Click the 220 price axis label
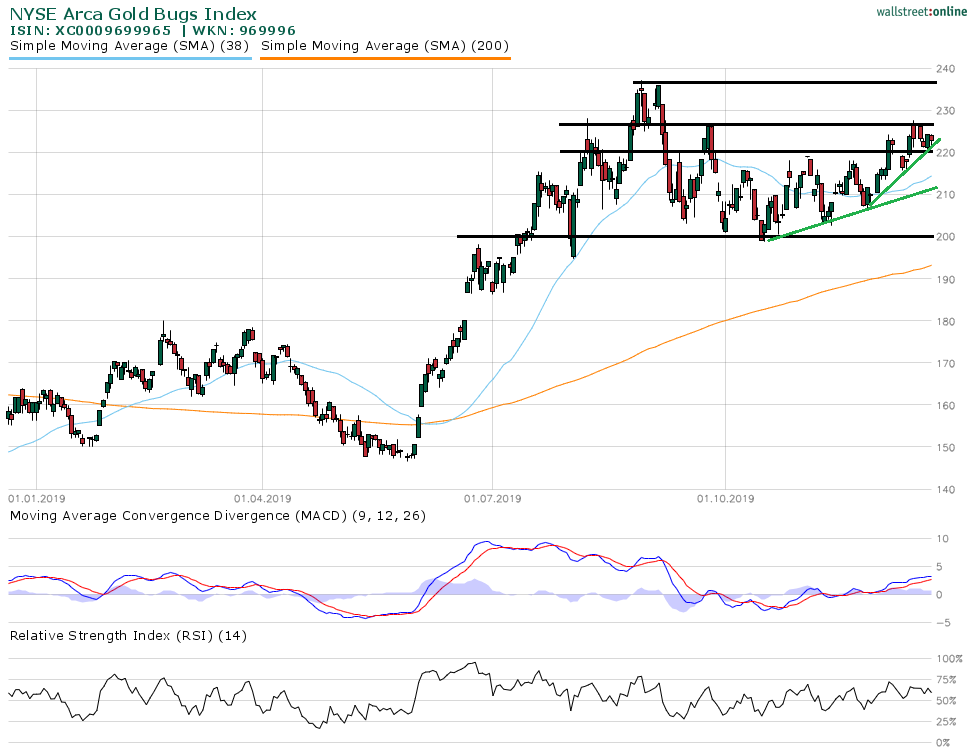The height and width of the screenshot is (750, 976). click(x=946, y=152)
